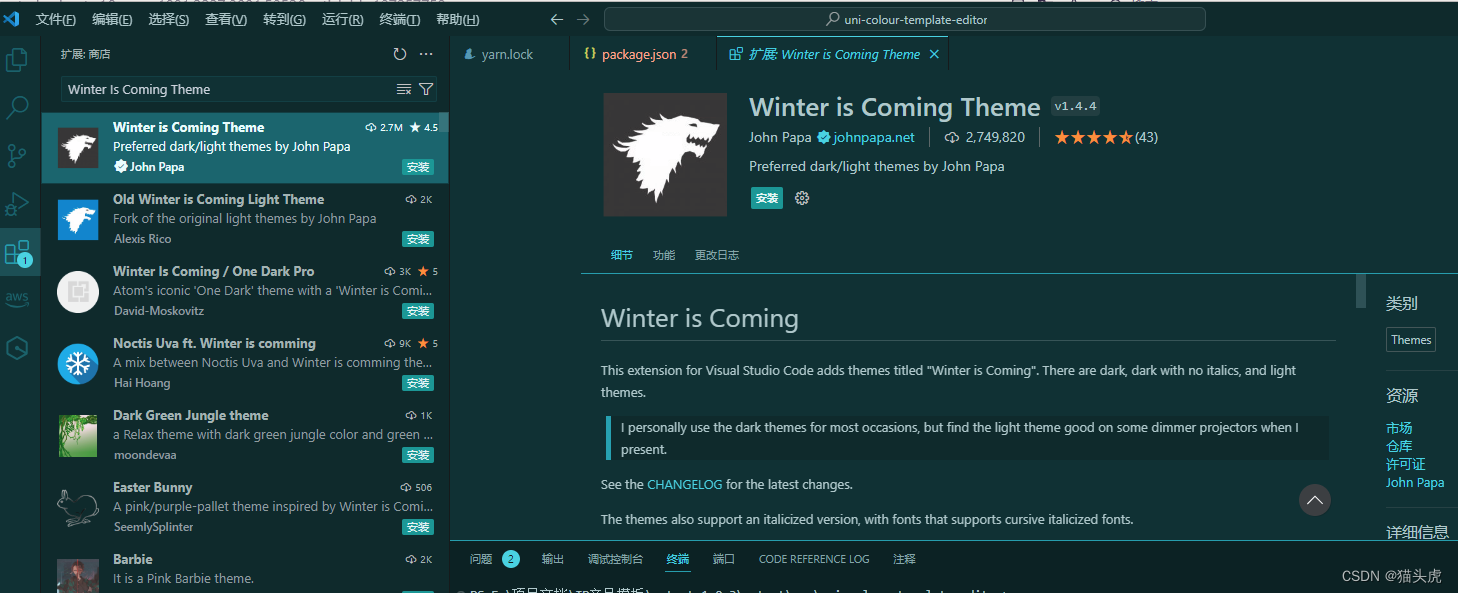
Task: Open the Manage gear on the extension page
Action: point(801,198)
